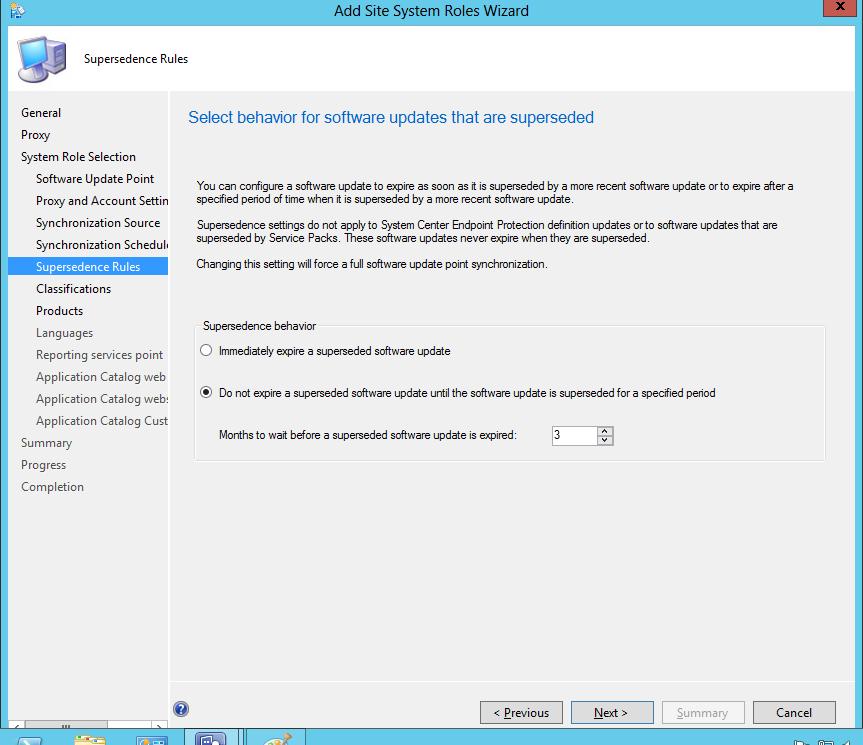Click Completion in the wizard sidebar
Screen dimensions: 863x745
[x=52, y=487]
